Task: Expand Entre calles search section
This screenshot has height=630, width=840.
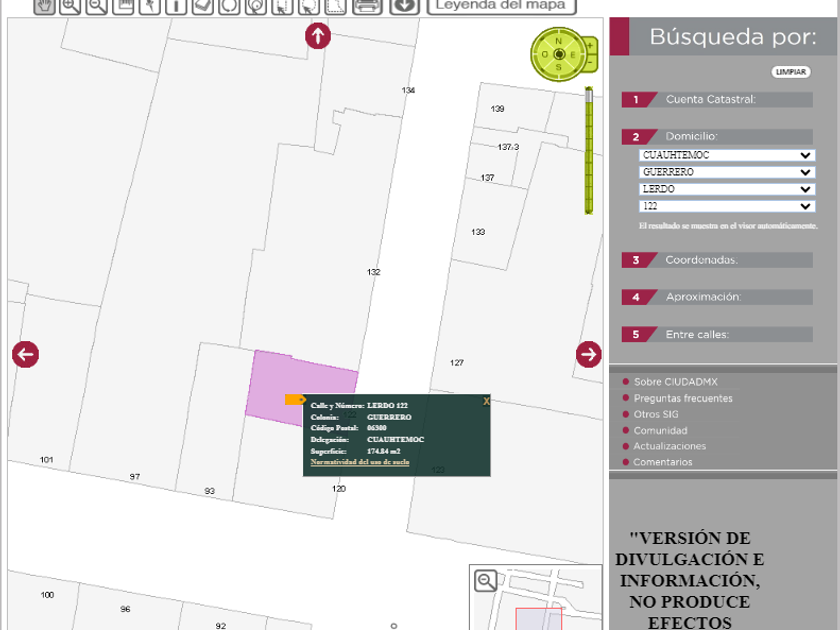Action: click(717, 334)
